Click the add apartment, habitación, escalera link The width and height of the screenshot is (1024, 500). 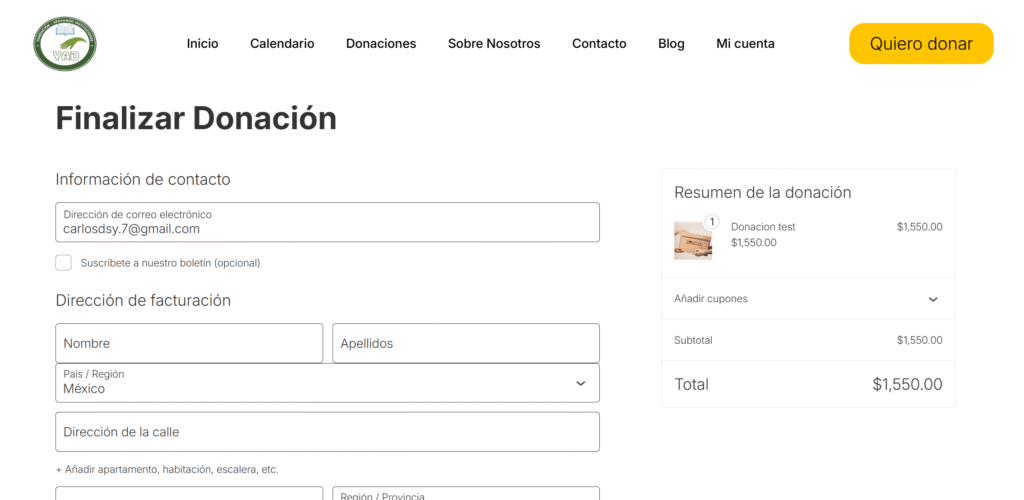167,469
